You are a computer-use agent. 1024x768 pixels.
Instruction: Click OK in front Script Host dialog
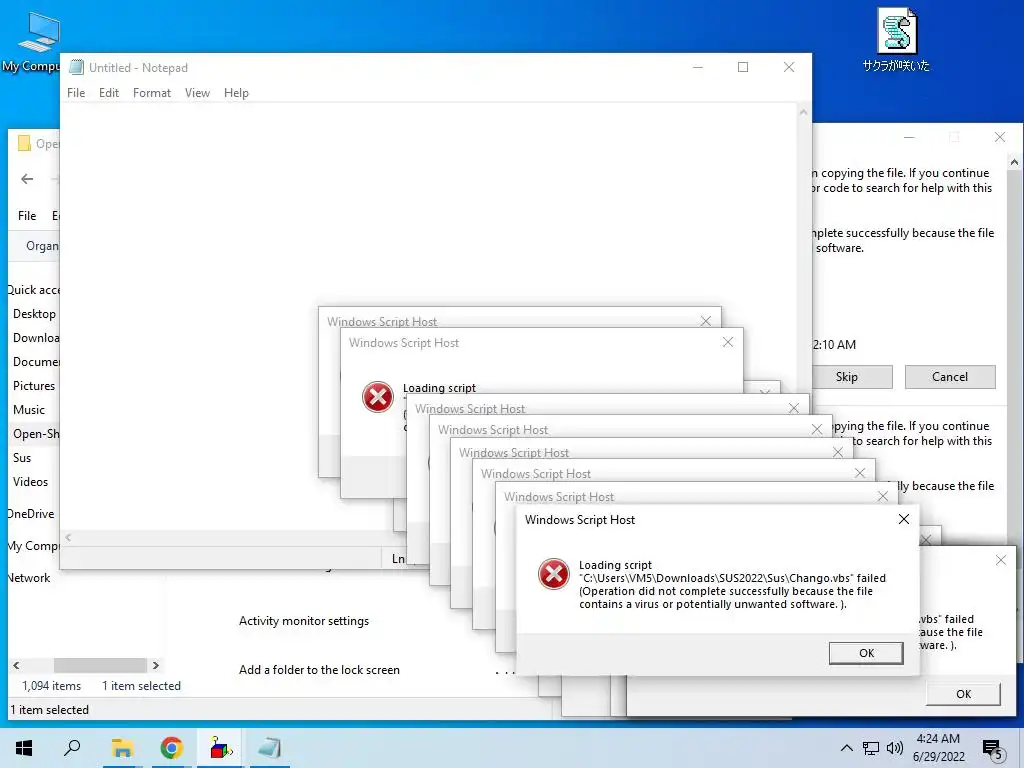[866, 653]
